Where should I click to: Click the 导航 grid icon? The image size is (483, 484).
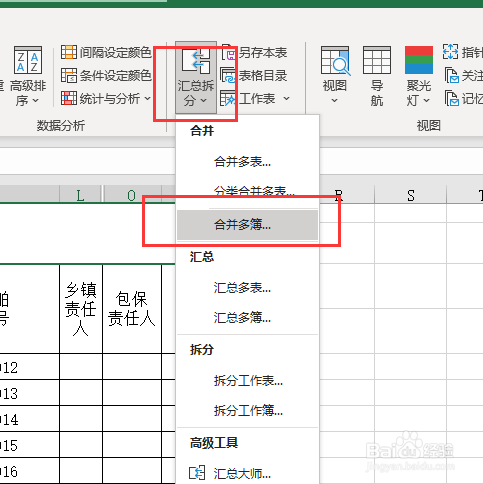click(x=377, y=60)
